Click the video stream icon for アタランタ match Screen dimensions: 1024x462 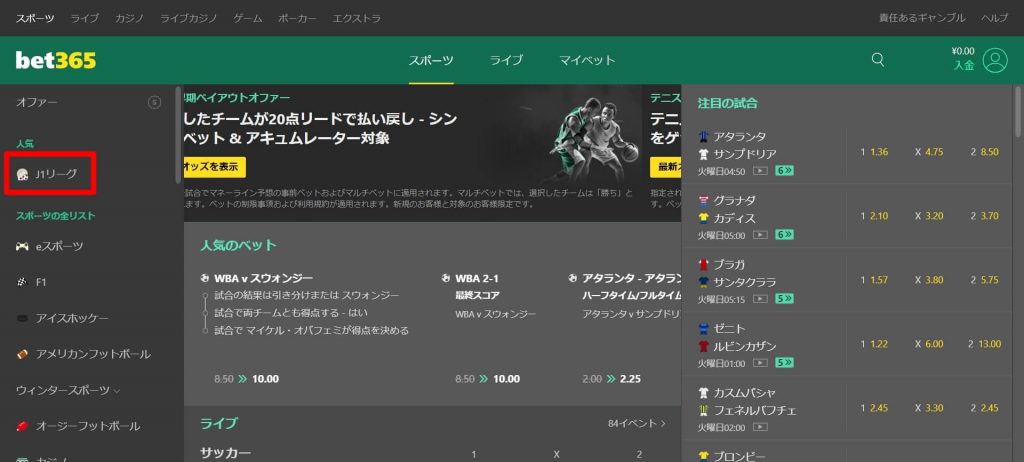tap(760, 171)
